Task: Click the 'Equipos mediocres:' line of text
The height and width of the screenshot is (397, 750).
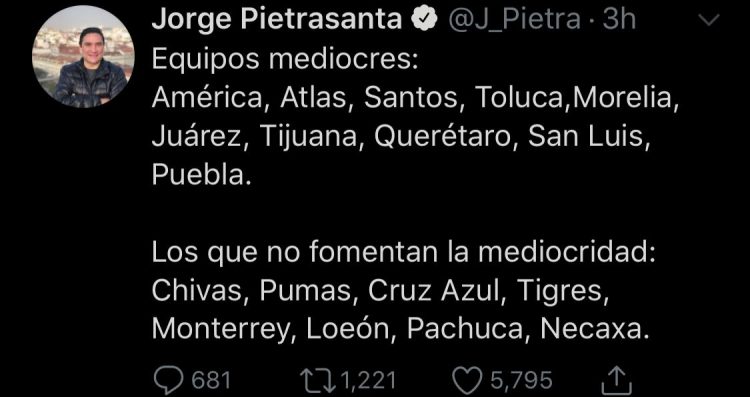Action: 285,60
